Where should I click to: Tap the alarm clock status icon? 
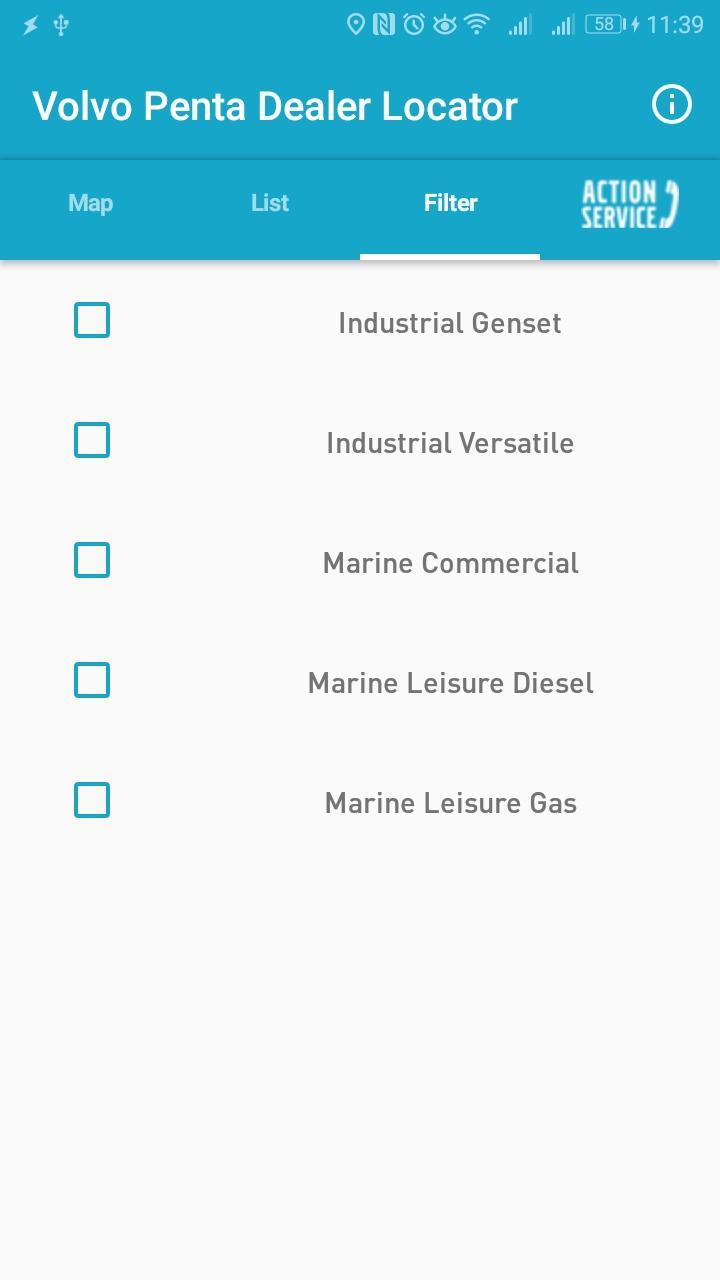(414, 25)
